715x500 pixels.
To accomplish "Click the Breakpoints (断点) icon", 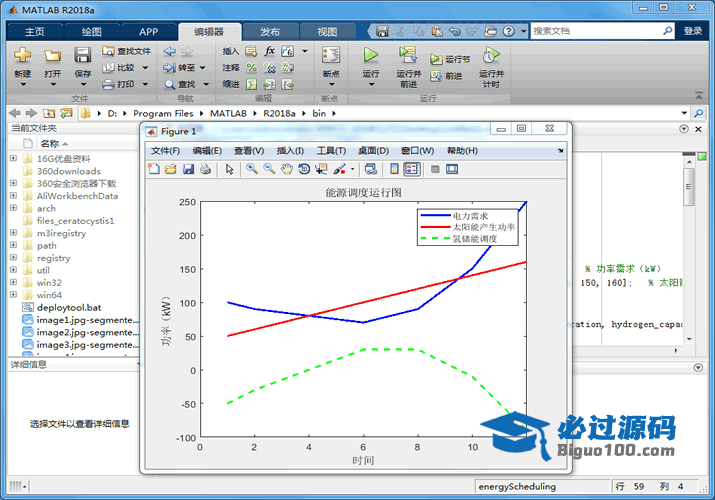I will [331, 56].
